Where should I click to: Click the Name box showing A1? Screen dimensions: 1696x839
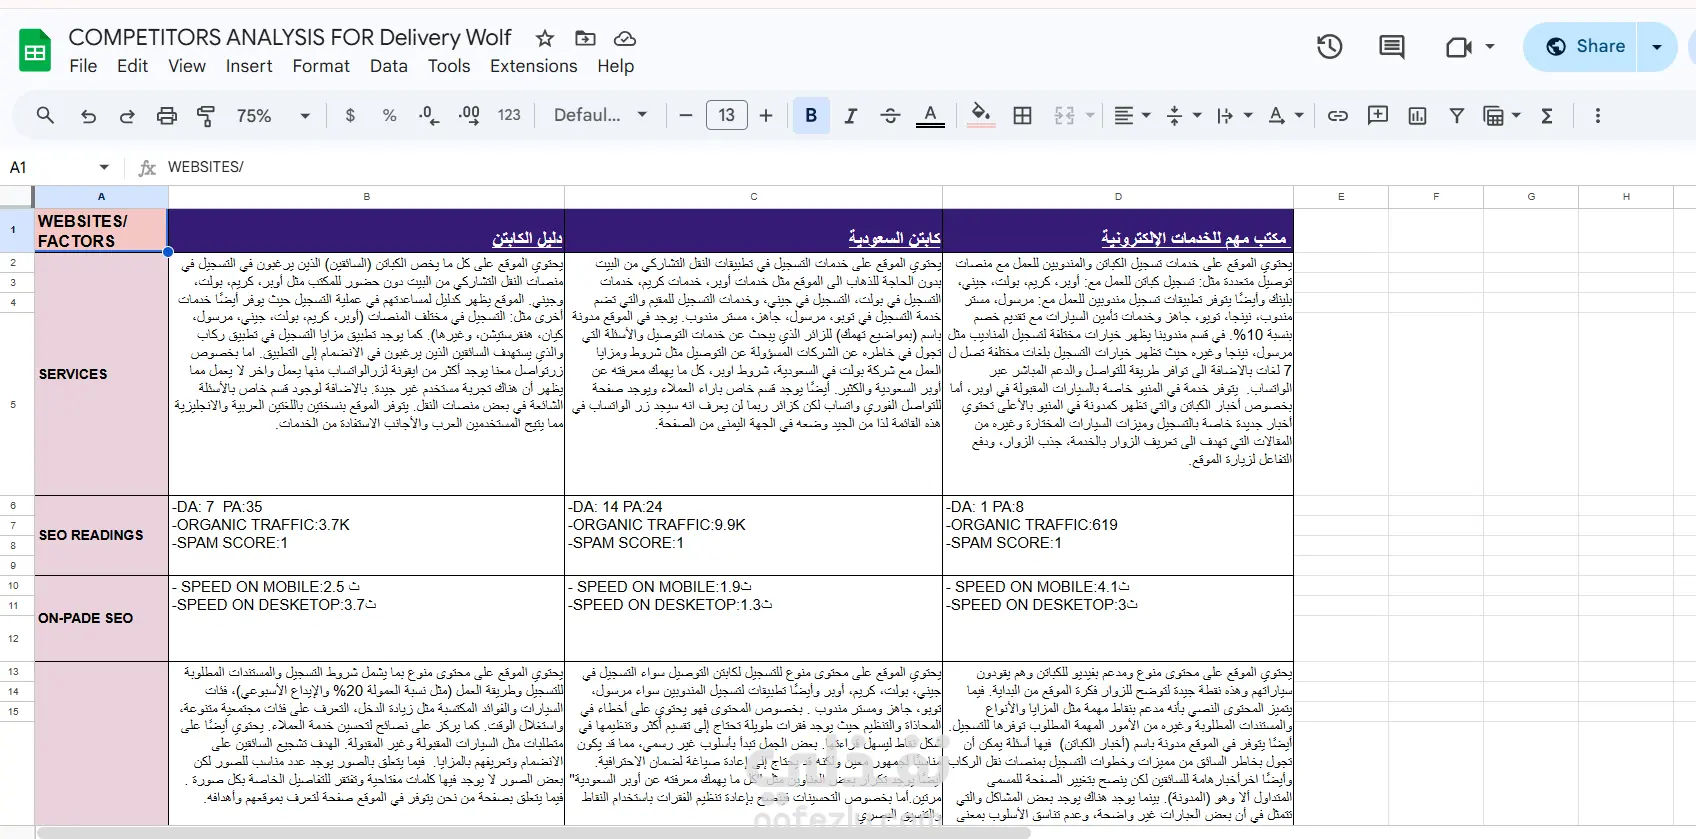point(60,167)
